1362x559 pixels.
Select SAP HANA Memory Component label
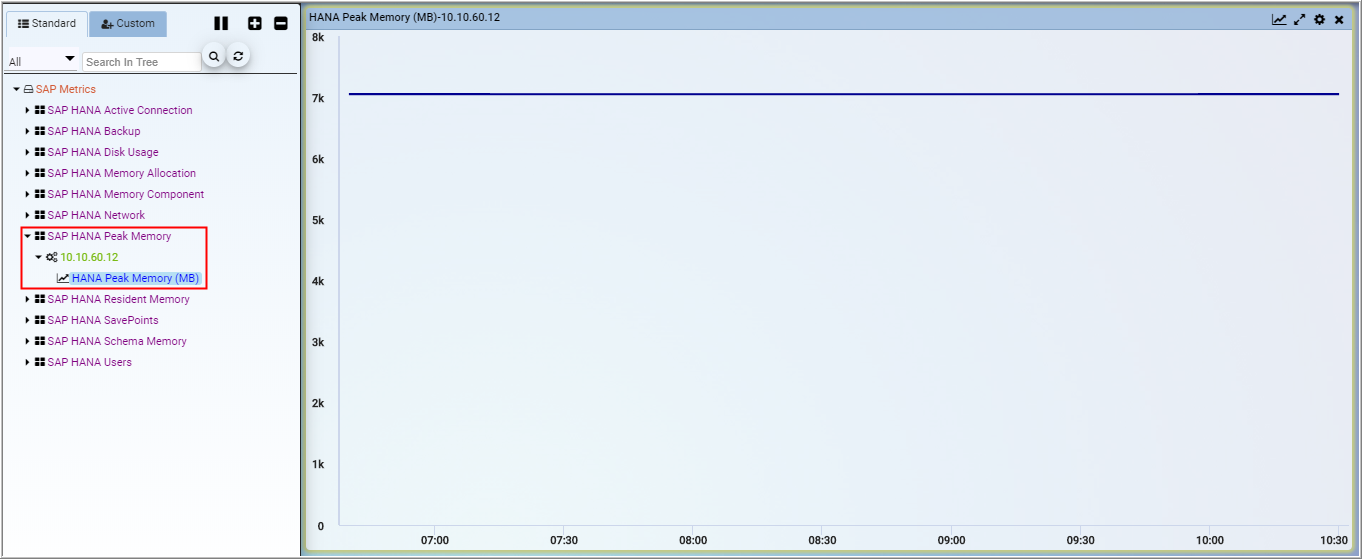[x=126, y=194]
